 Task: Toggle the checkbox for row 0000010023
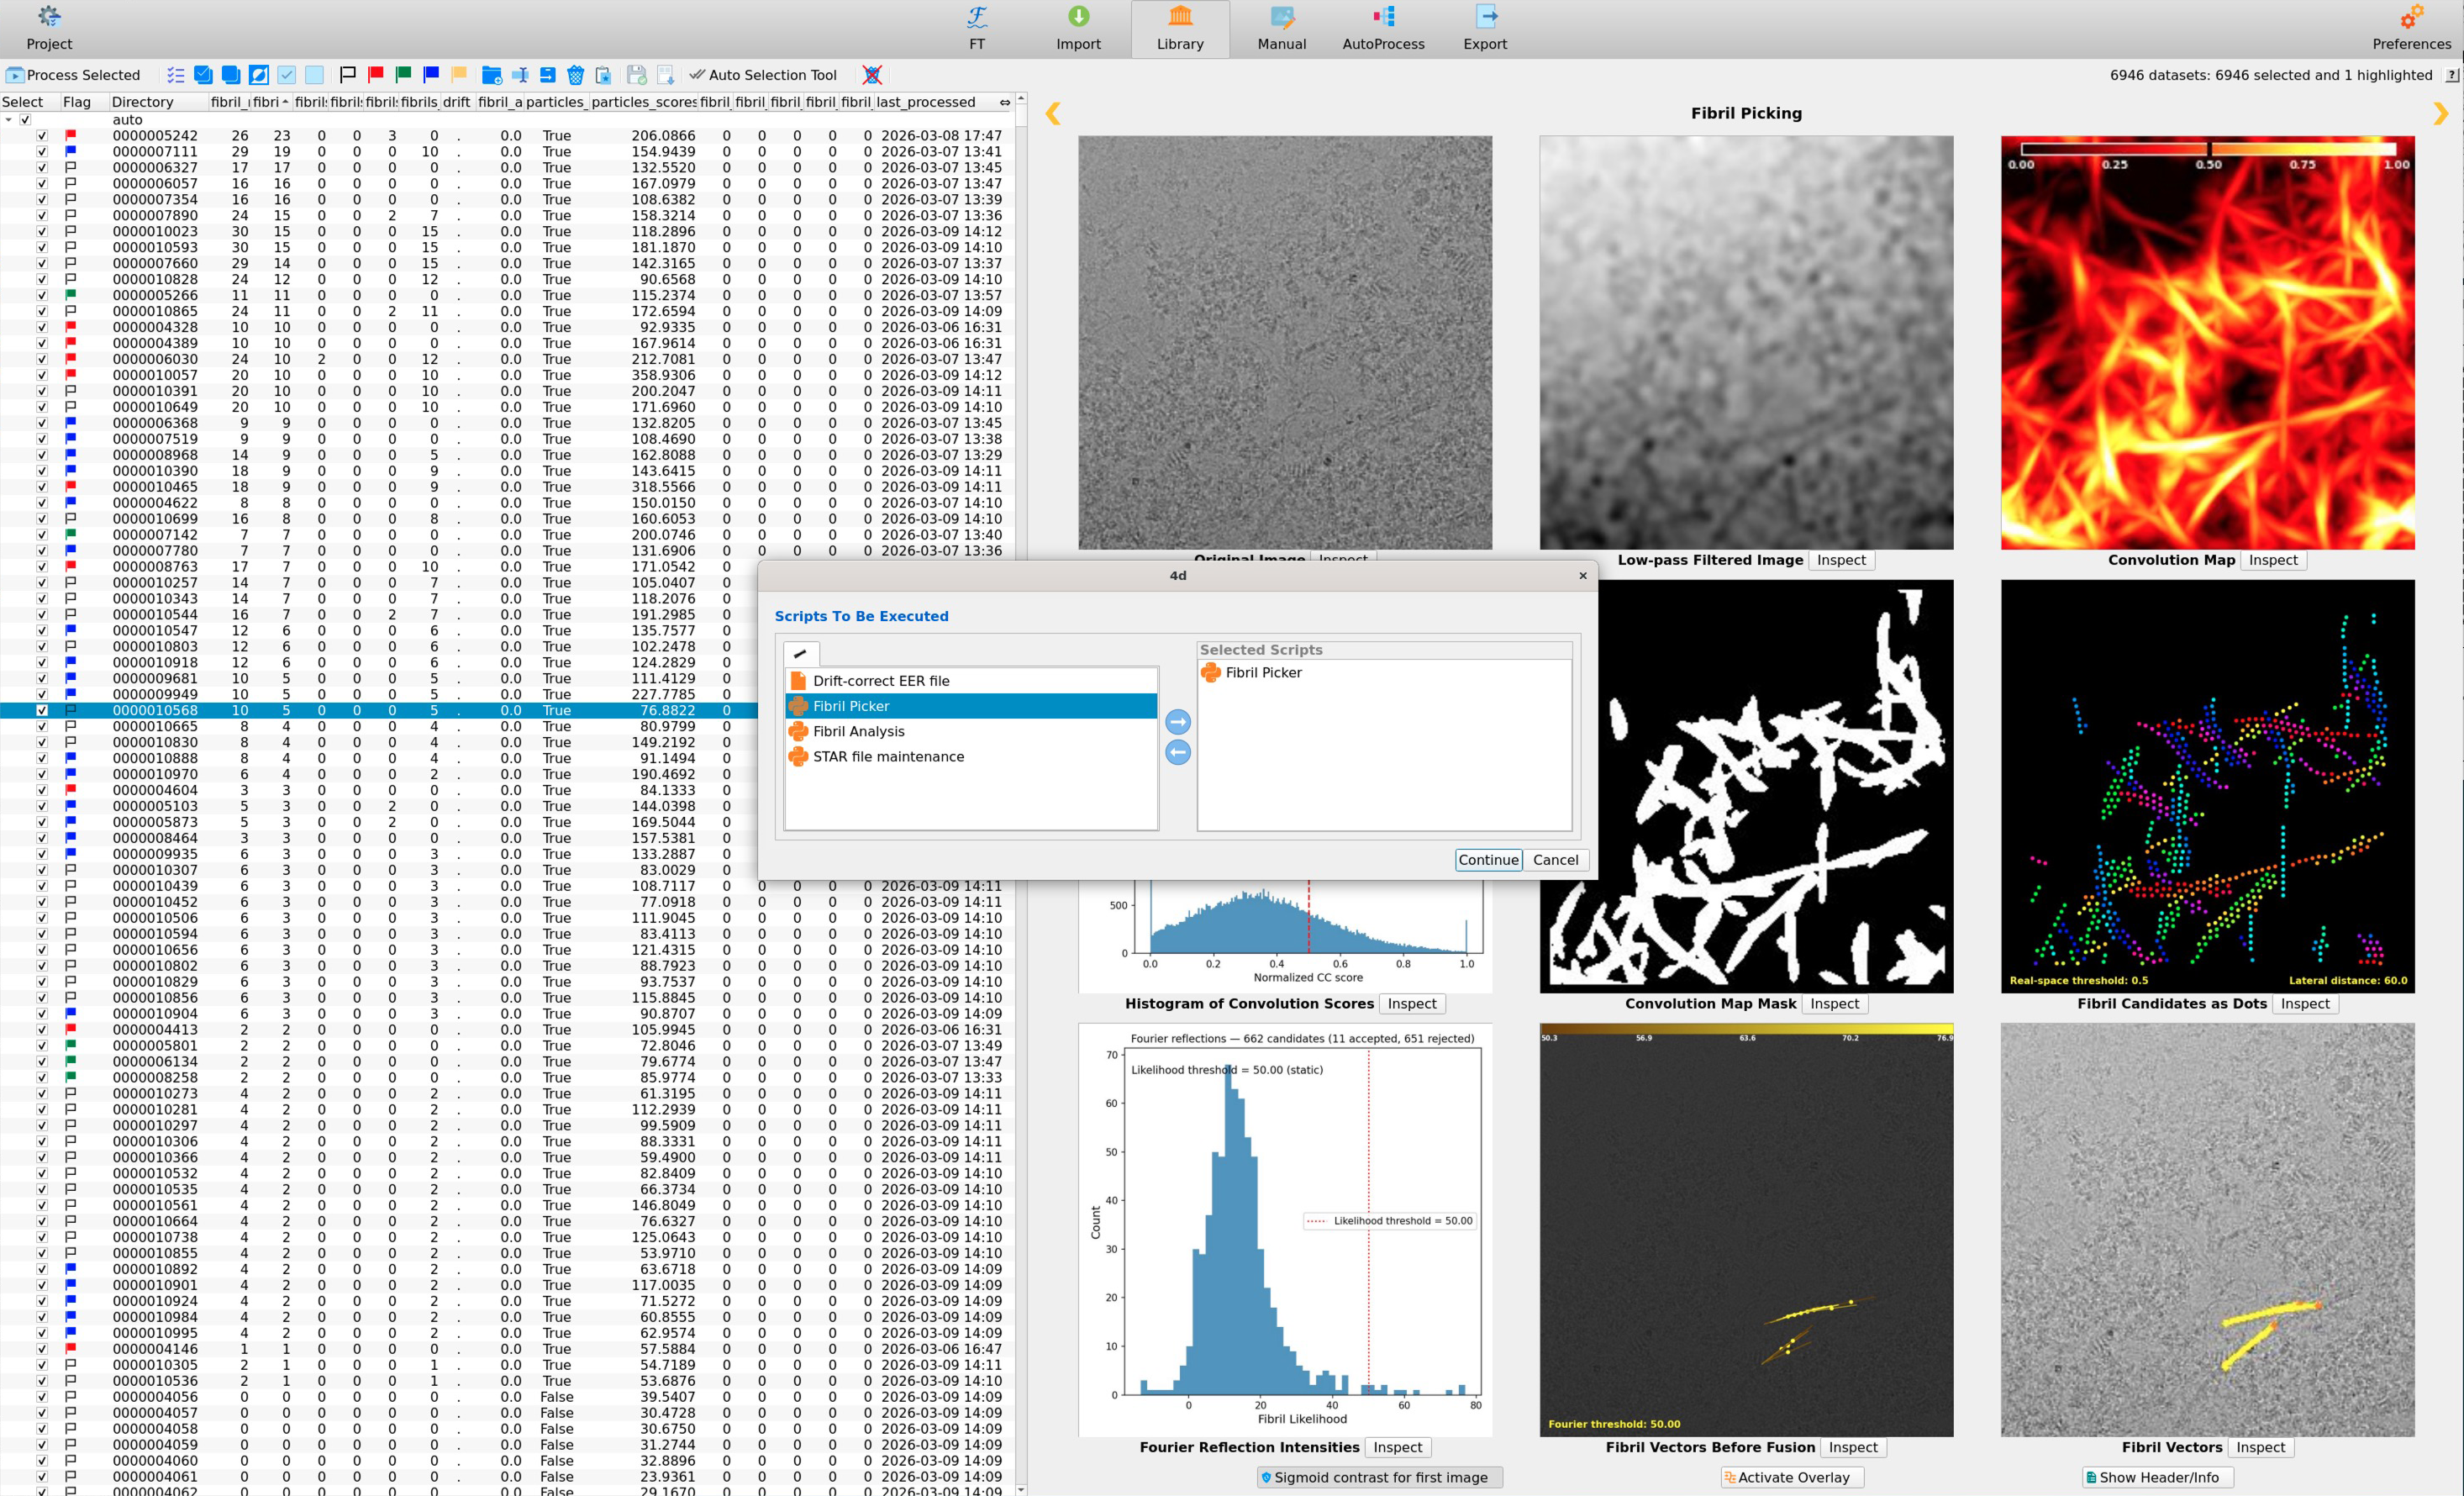pyautogui.click(x=42, y=232)
